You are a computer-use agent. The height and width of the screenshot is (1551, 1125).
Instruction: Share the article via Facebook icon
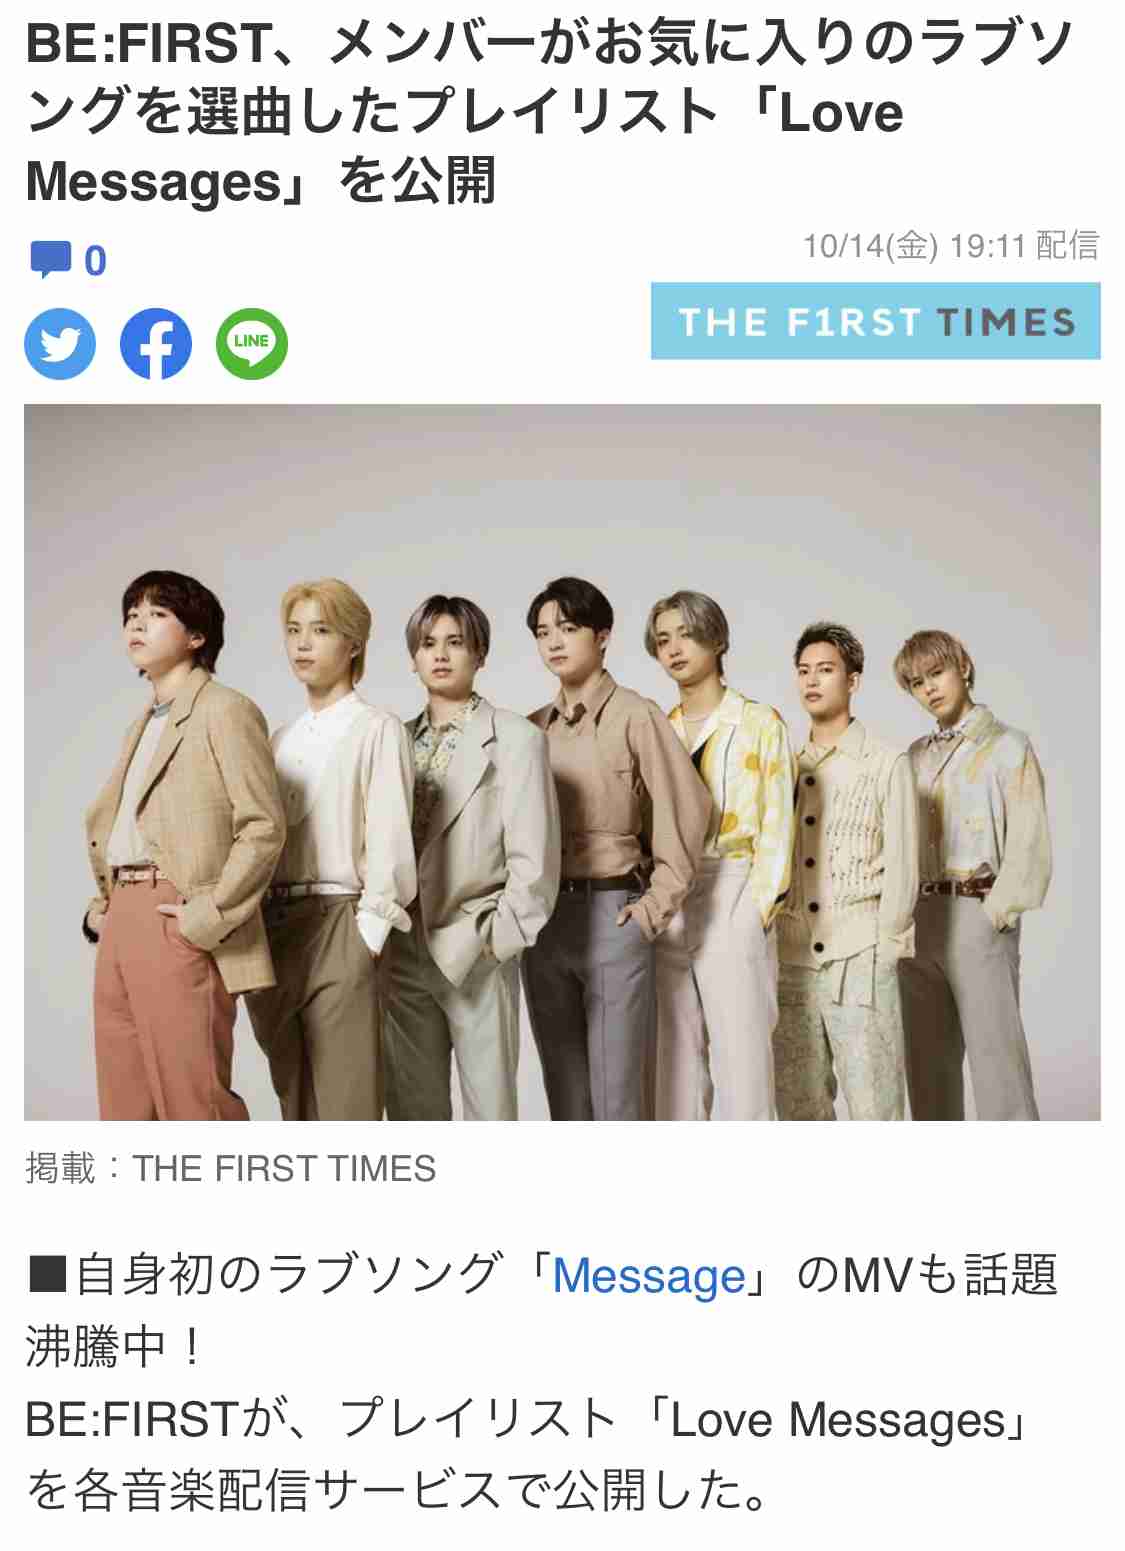point(156,344)
